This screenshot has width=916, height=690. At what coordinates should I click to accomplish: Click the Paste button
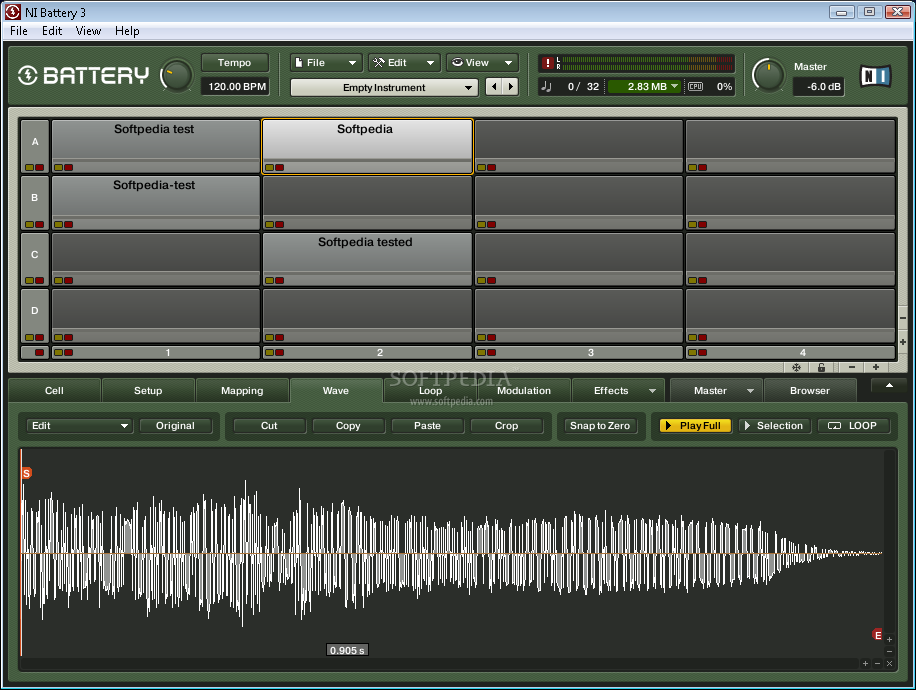tap(427, 426)
